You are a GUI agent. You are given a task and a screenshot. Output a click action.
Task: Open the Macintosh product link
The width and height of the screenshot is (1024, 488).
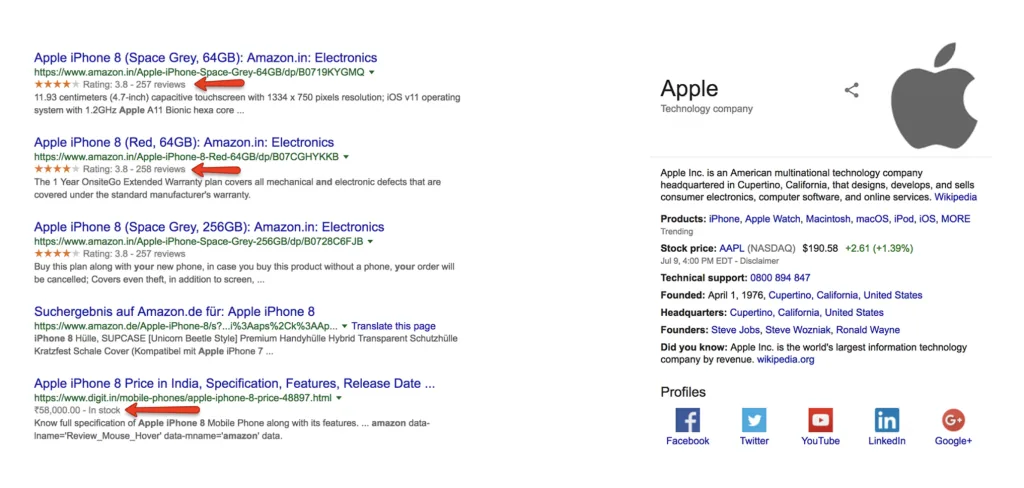pos(828,219)
